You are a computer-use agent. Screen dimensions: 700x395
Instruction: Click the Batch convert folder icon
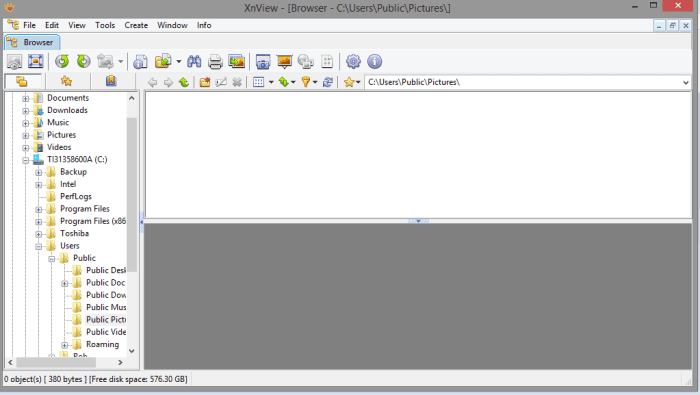163,61
